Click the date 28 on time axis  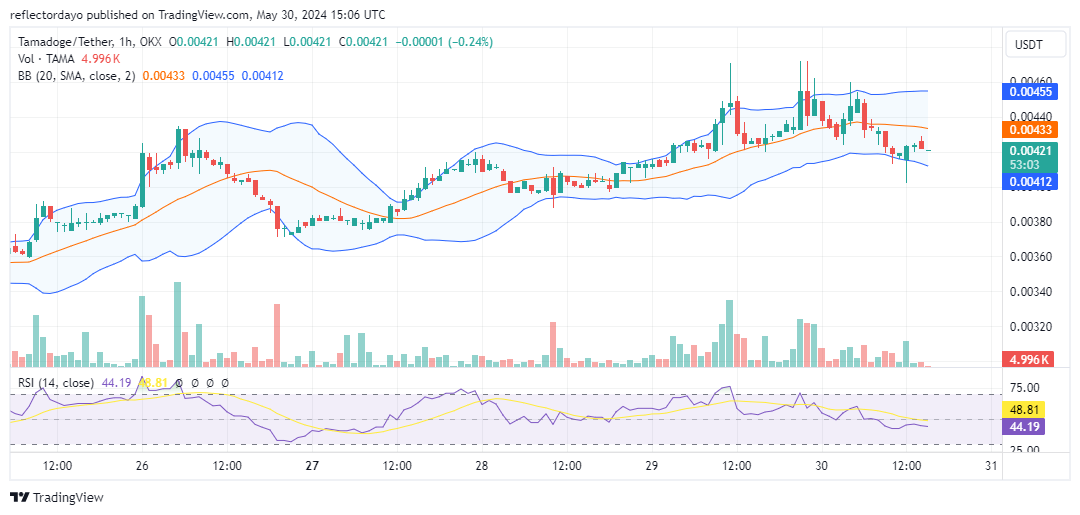click(481, 466)
